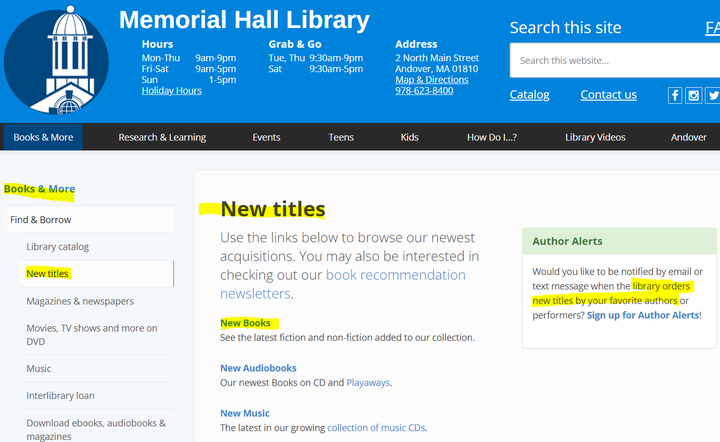The height and width of the screenshot is (442, 720).
Task: Click the '2 North Main Street' address text
Action: point(437,58)
